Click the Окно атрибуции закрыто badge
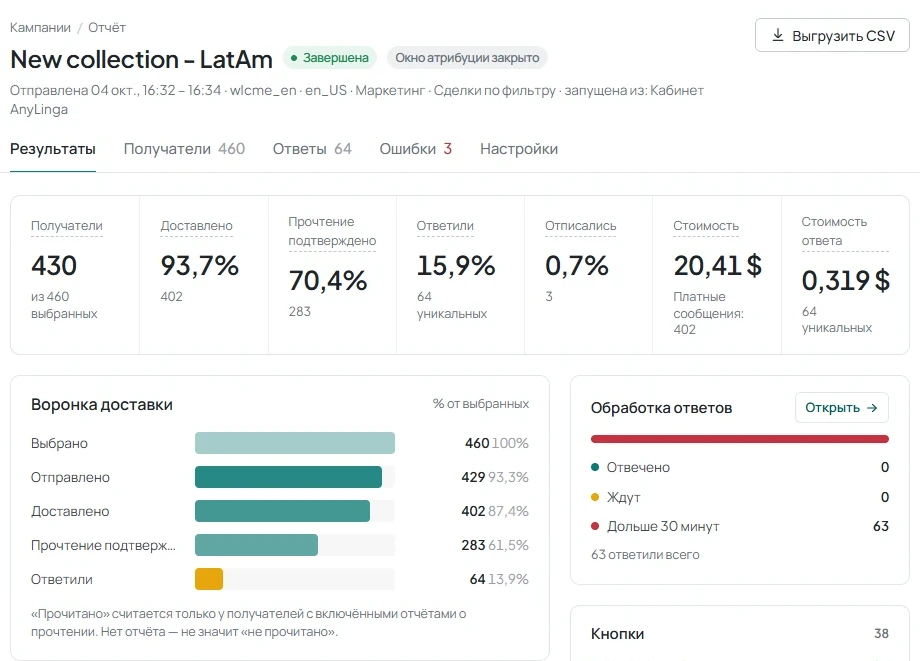 467,58
